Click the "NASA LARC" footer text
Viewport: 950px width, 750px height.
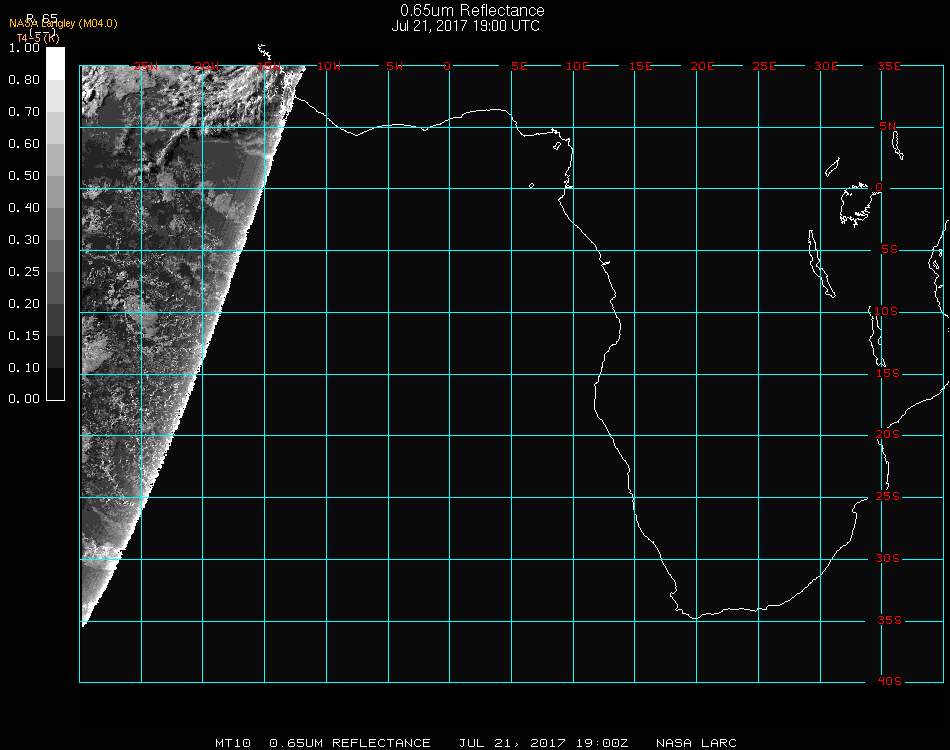pyautogui.click(x=696, y=743)
